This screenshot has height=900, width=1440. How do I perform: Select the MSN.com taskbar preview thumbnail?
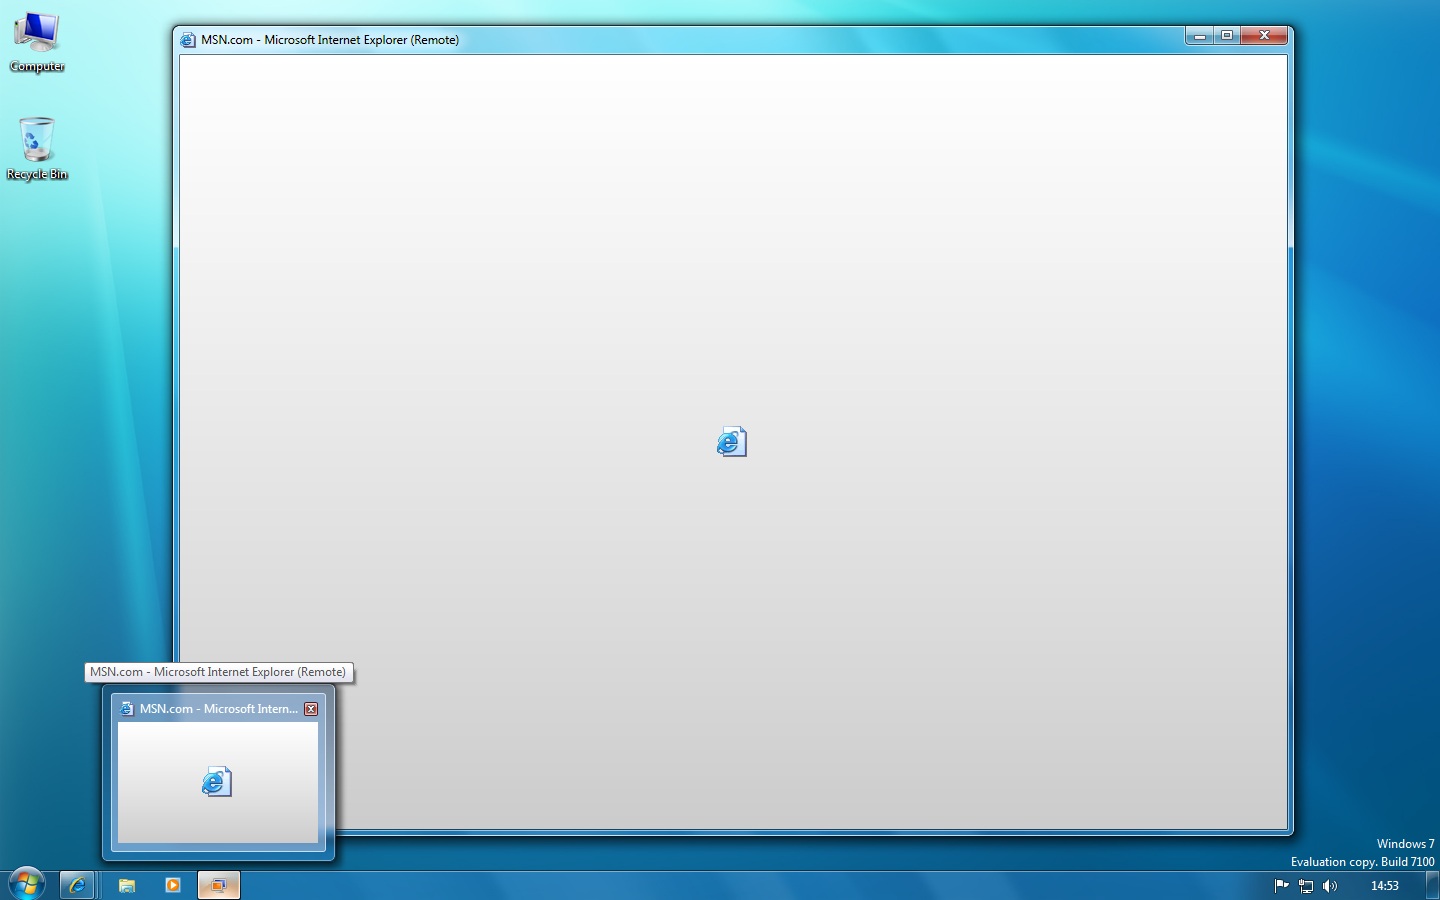click(218, 782)
